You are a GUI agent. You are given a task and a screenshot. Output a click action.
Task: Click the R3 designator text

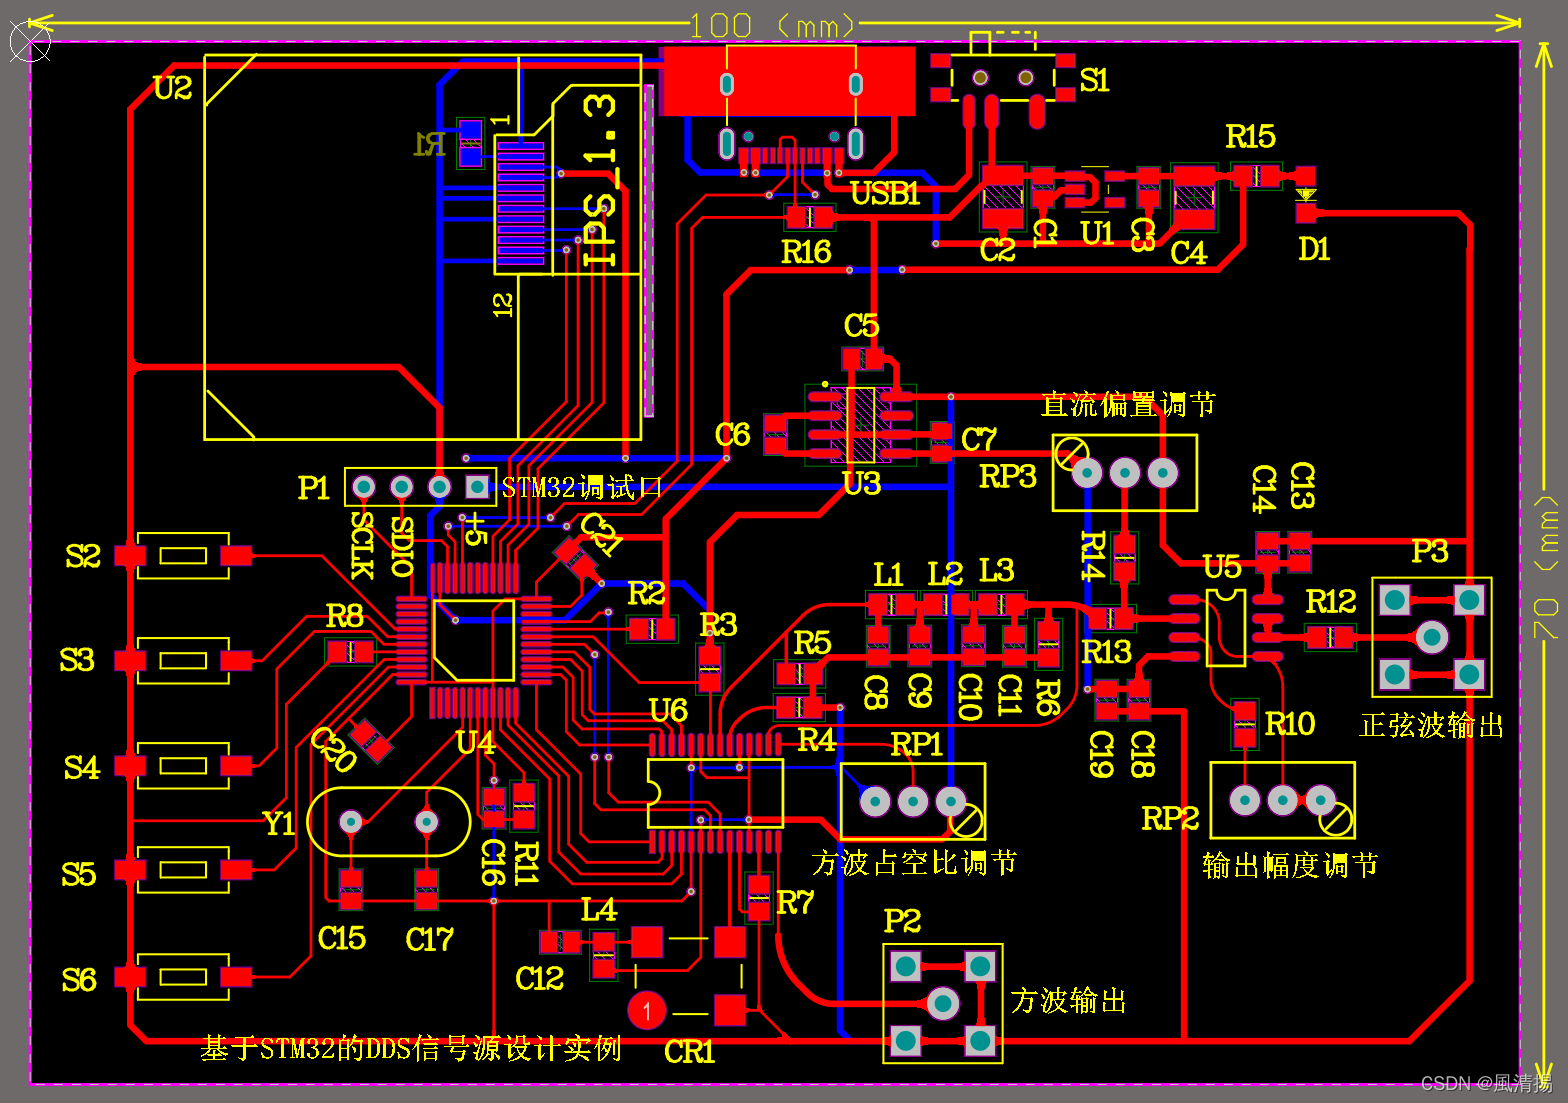point(718,624)
